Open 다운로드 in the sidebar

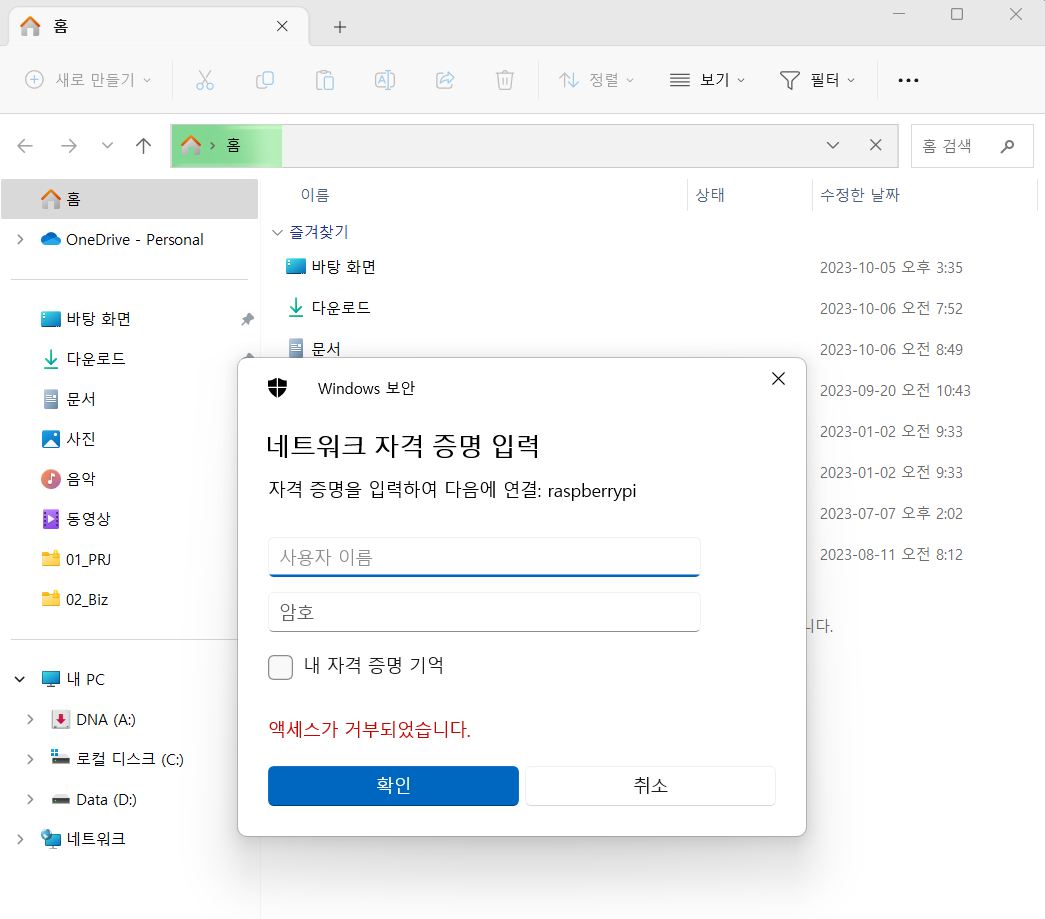95,359
